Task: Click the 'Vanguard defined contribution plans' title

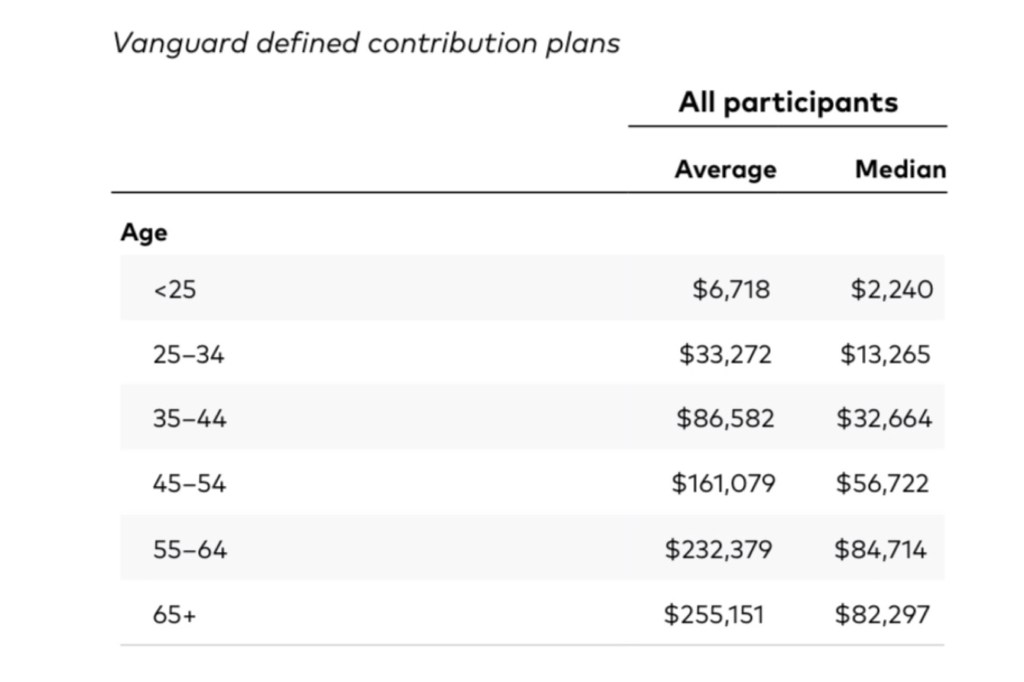Action: pos(366,44)
